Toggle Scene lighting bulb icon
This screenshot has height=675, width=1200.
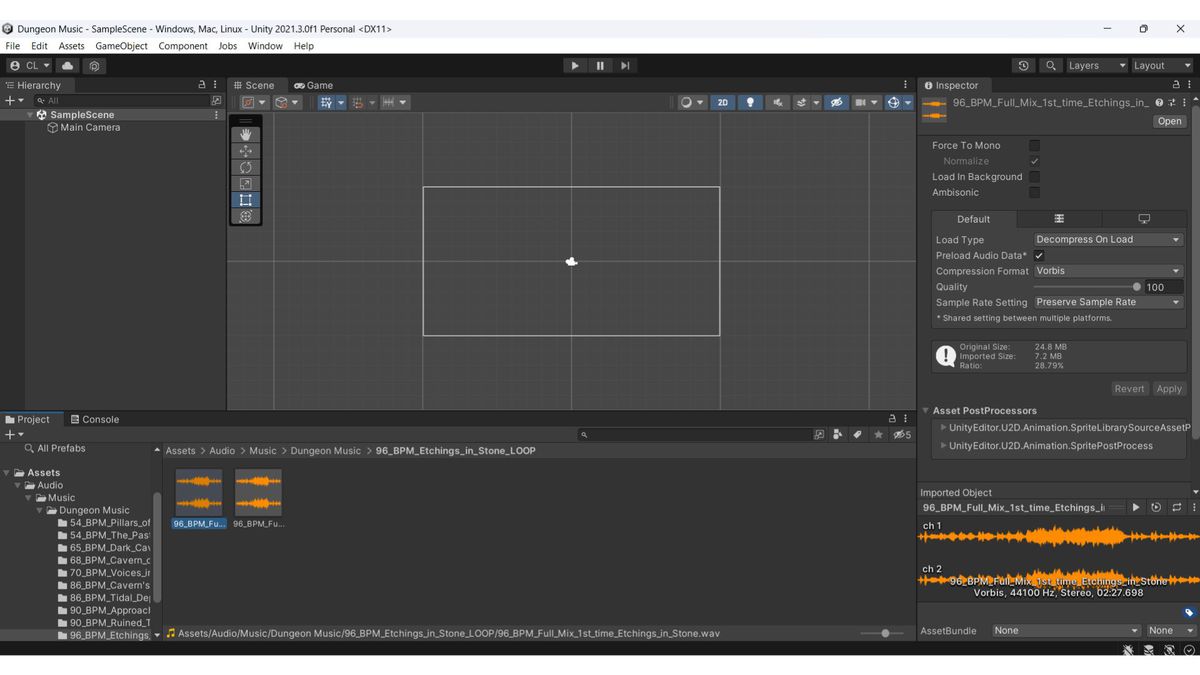tap(750, 102)
